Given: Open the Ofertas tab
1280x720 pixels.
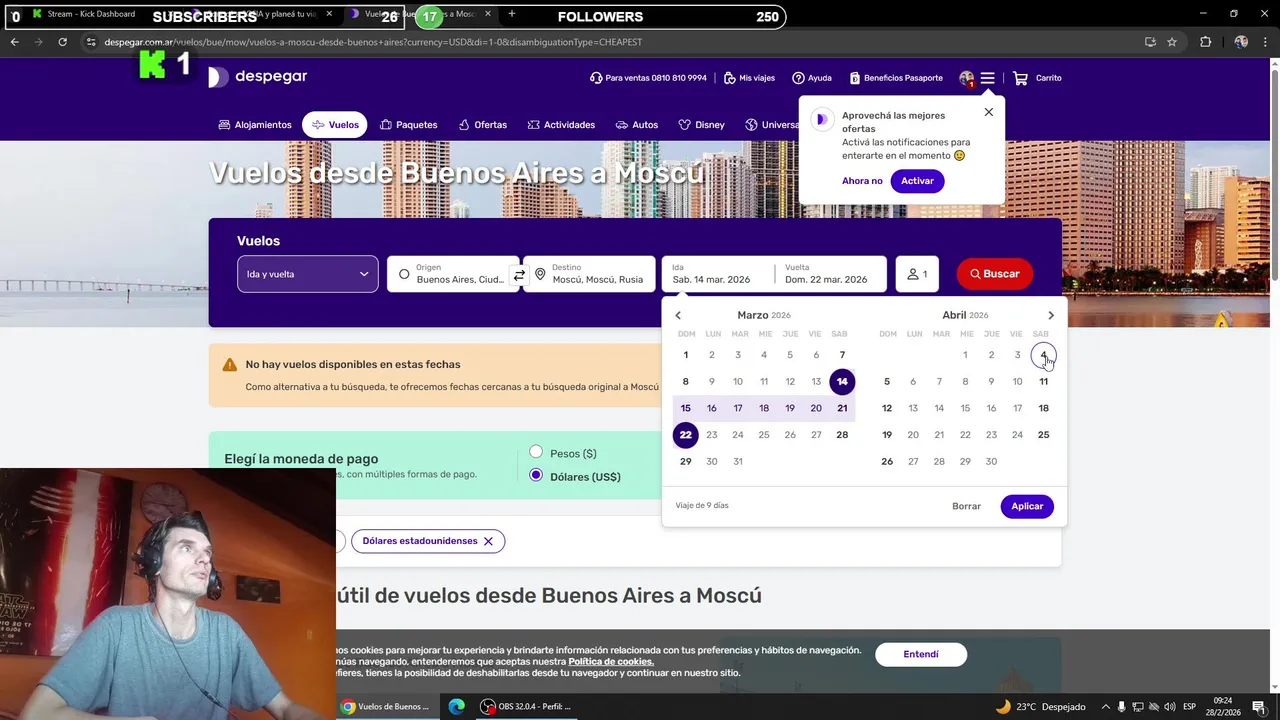Looking at the screenshot, I should point(482,125).
